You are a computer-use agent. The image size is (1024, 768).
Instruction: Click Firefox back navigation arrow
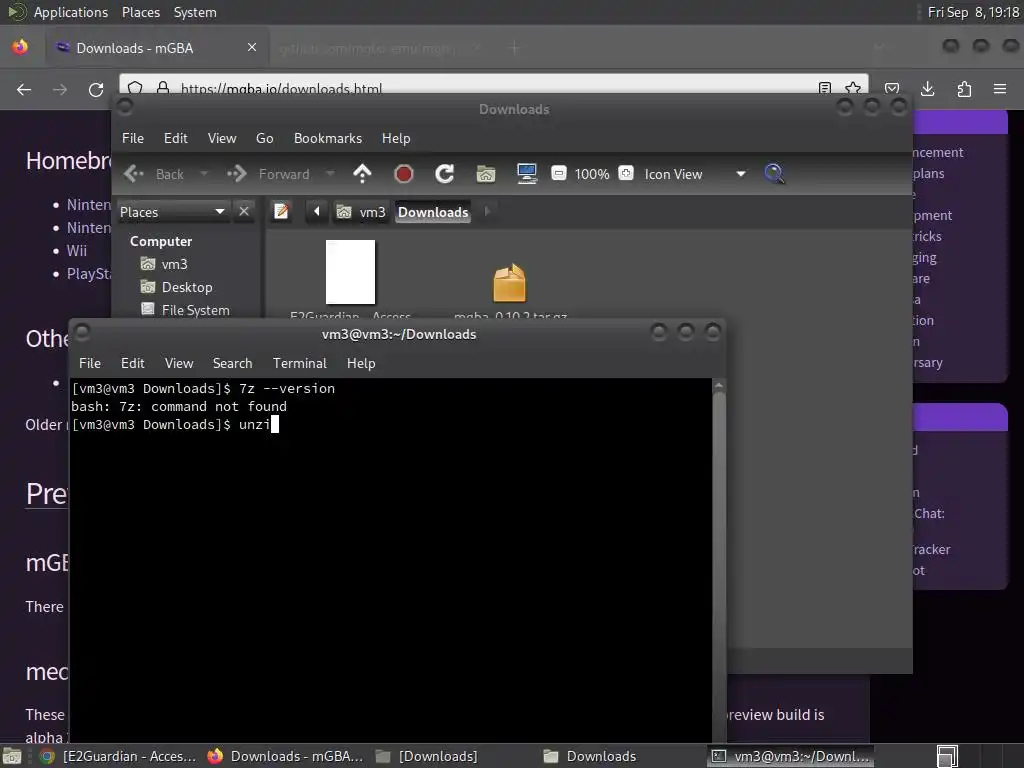click(24, 89)
